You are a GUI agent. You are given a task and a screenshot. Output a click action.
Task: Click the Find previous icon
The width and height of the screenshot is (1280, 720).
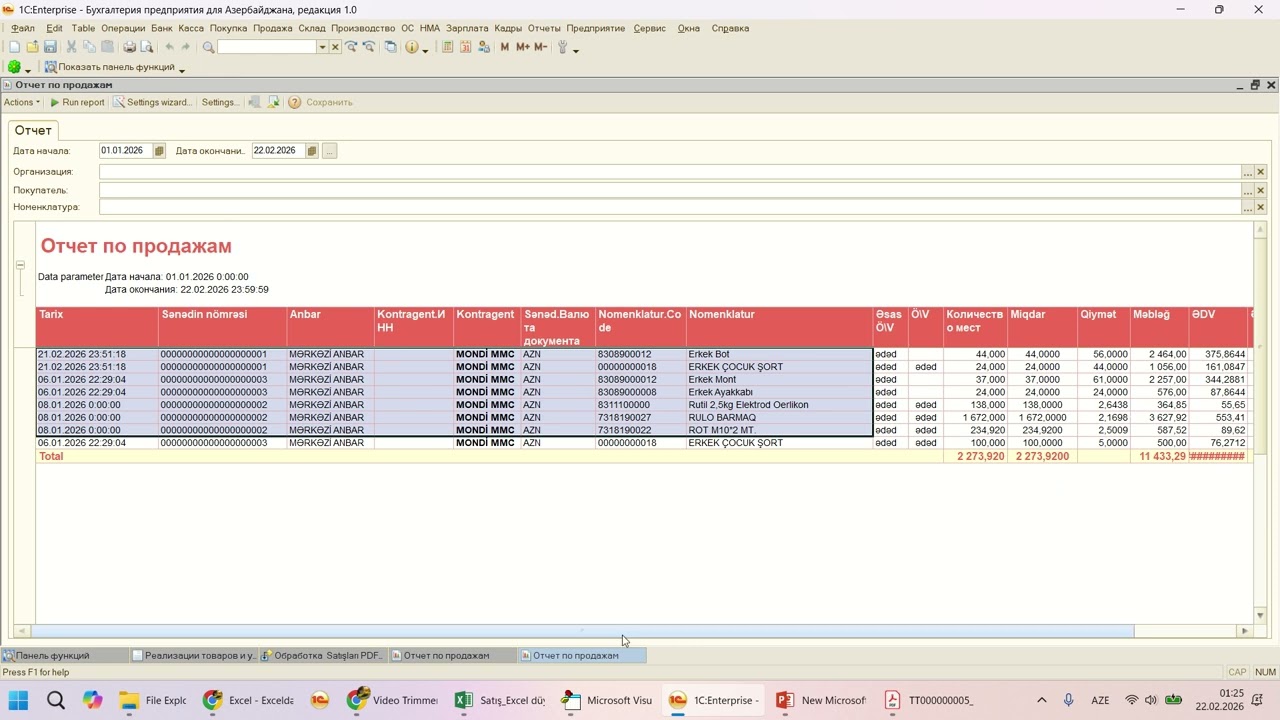(x=369, y=47)
